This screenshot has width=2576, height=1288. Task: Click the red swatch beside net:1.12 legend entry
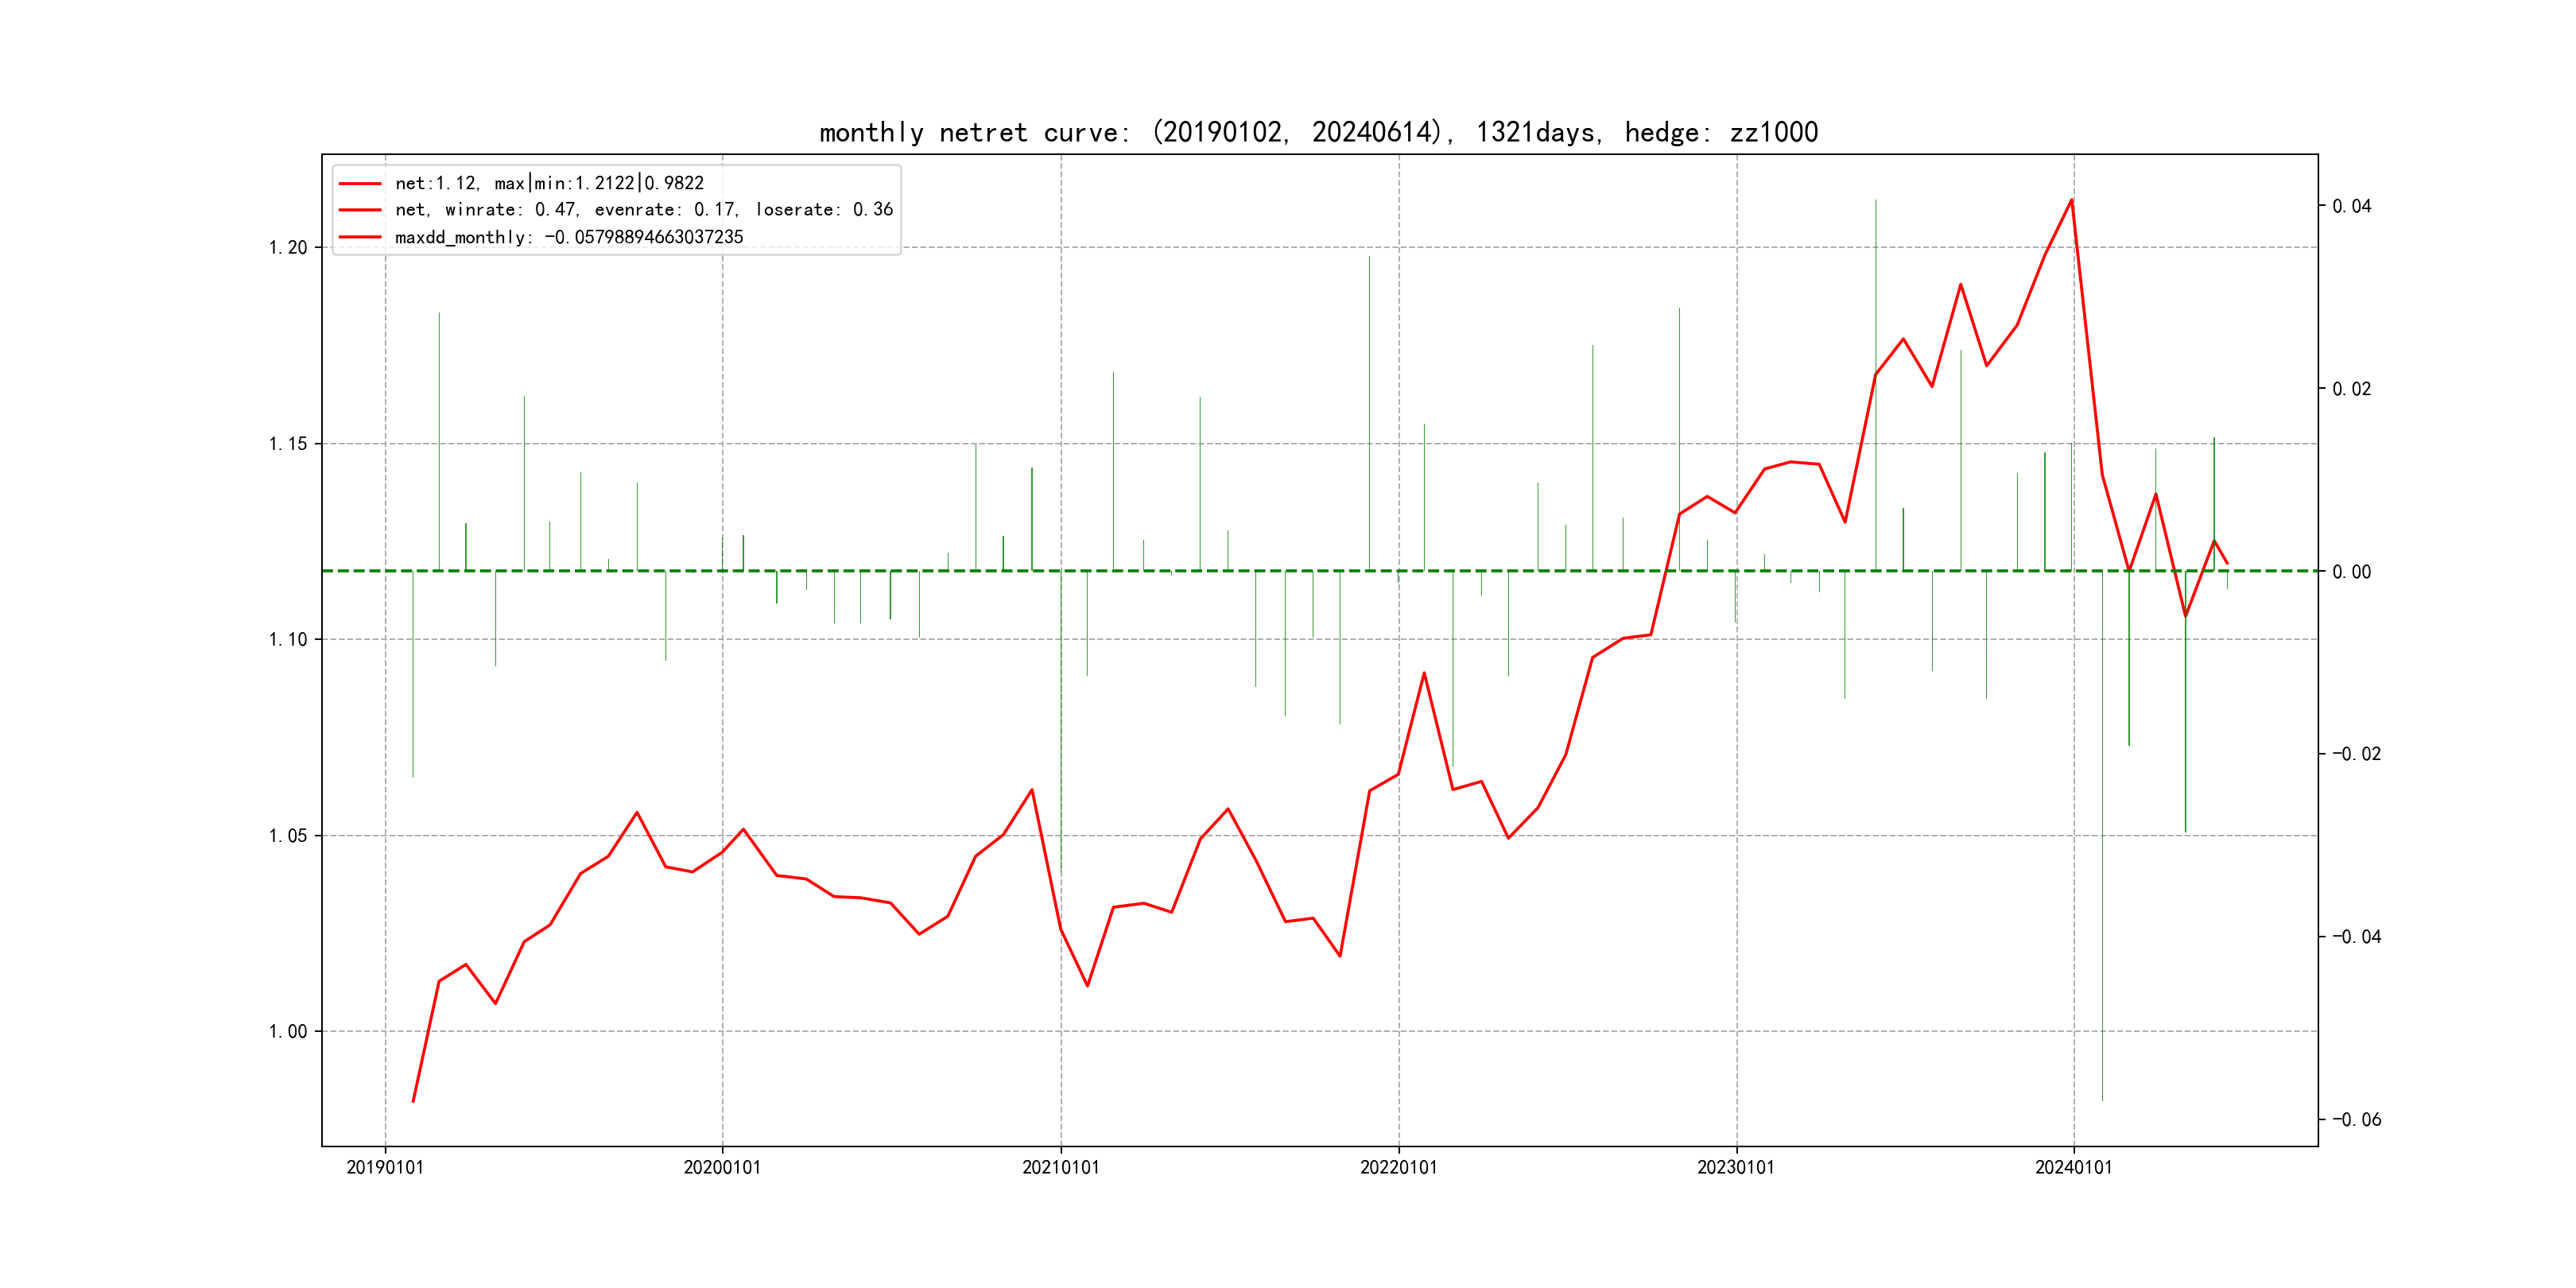coord(360,184)
